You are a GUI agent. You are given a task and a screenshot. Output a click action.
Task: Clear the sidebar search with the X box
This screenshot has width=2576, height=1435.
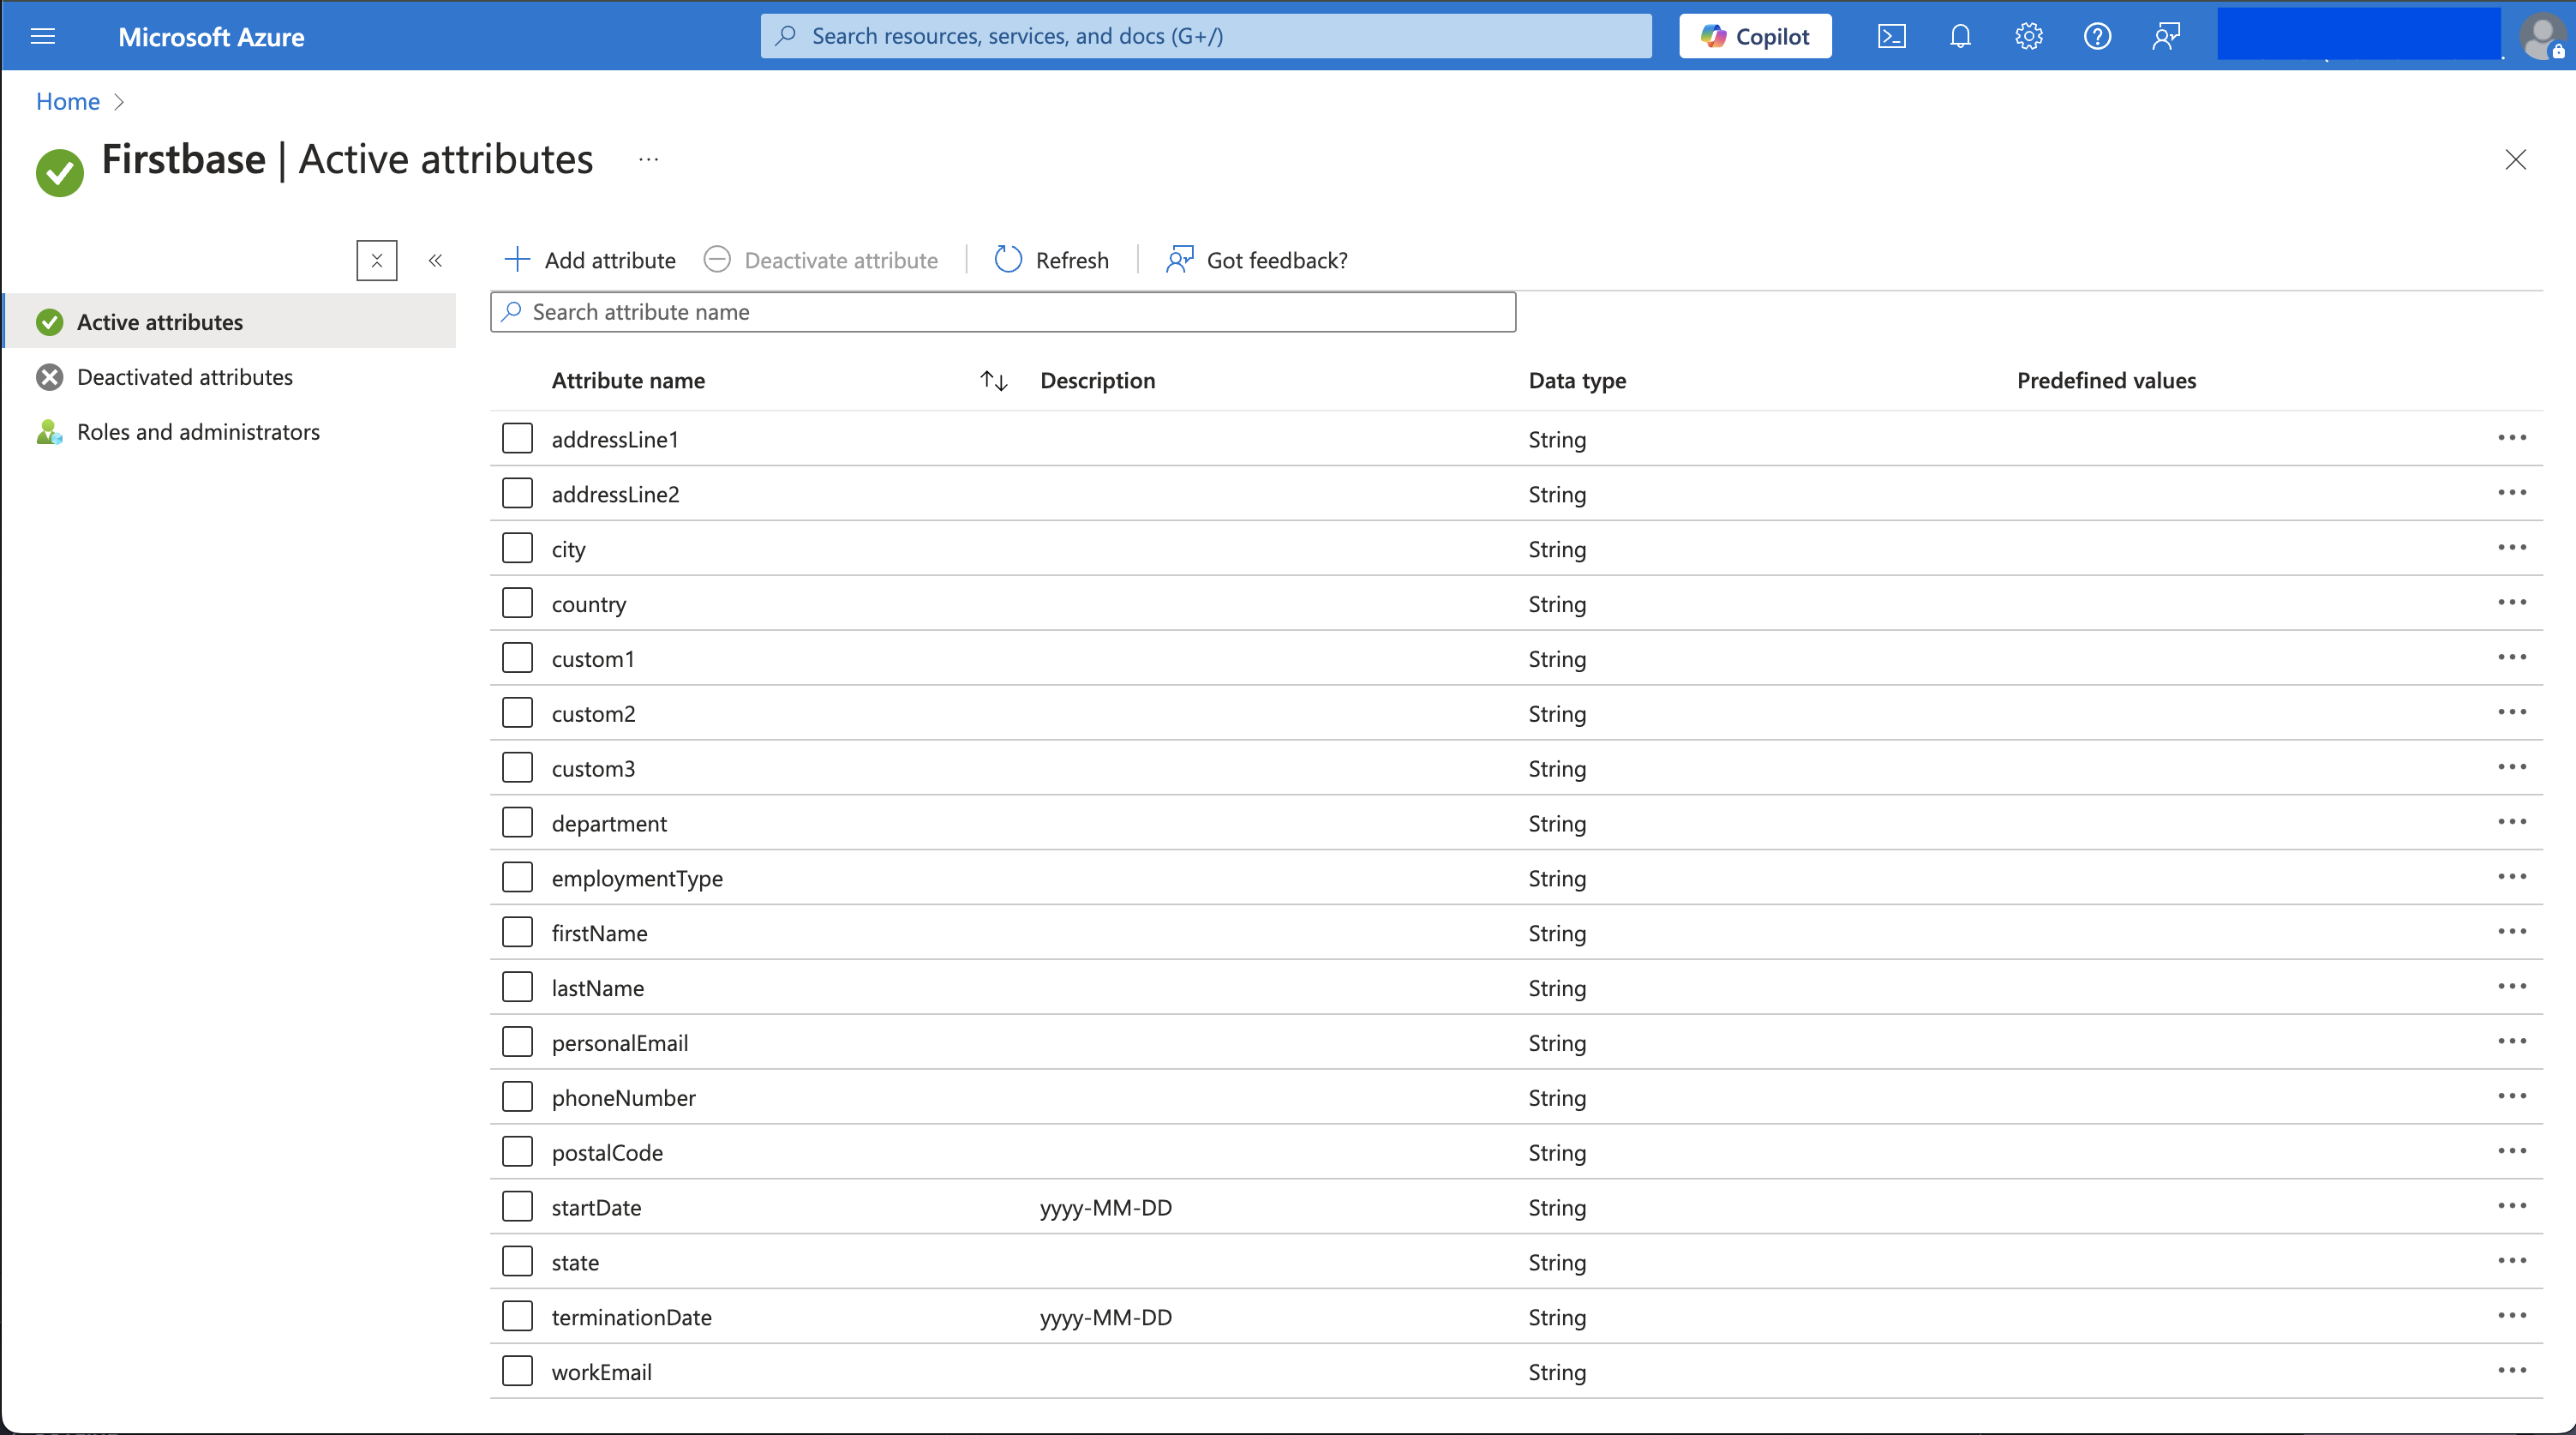[x=377, y=261]
